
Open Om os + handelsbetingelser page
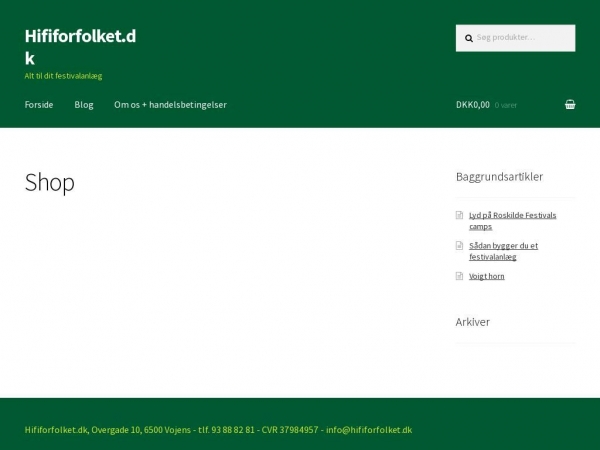point(170,104)
